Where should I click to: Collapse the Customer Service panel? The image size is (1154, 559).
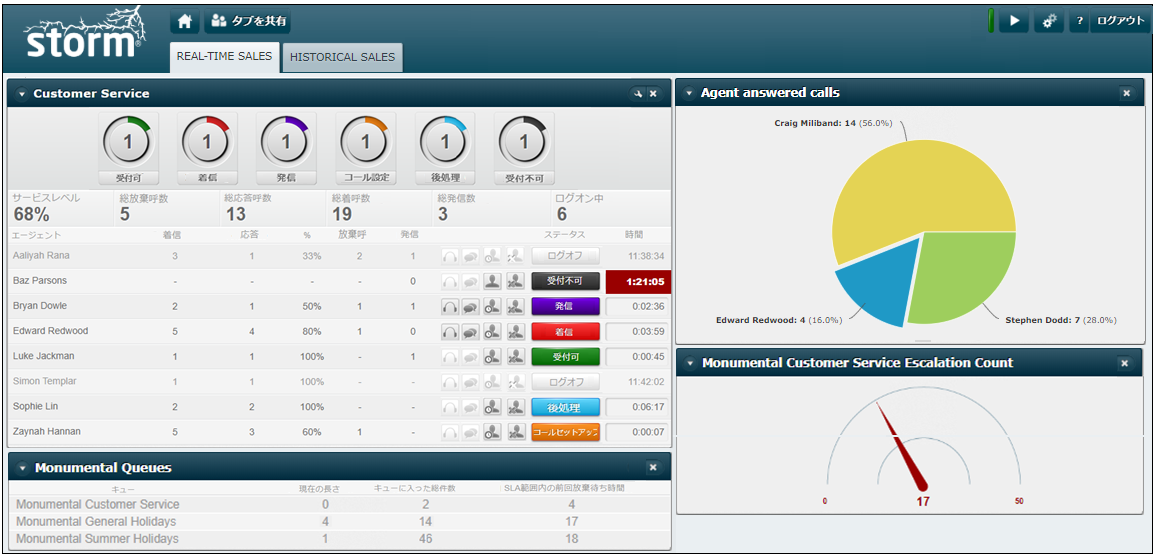(21, 94)
